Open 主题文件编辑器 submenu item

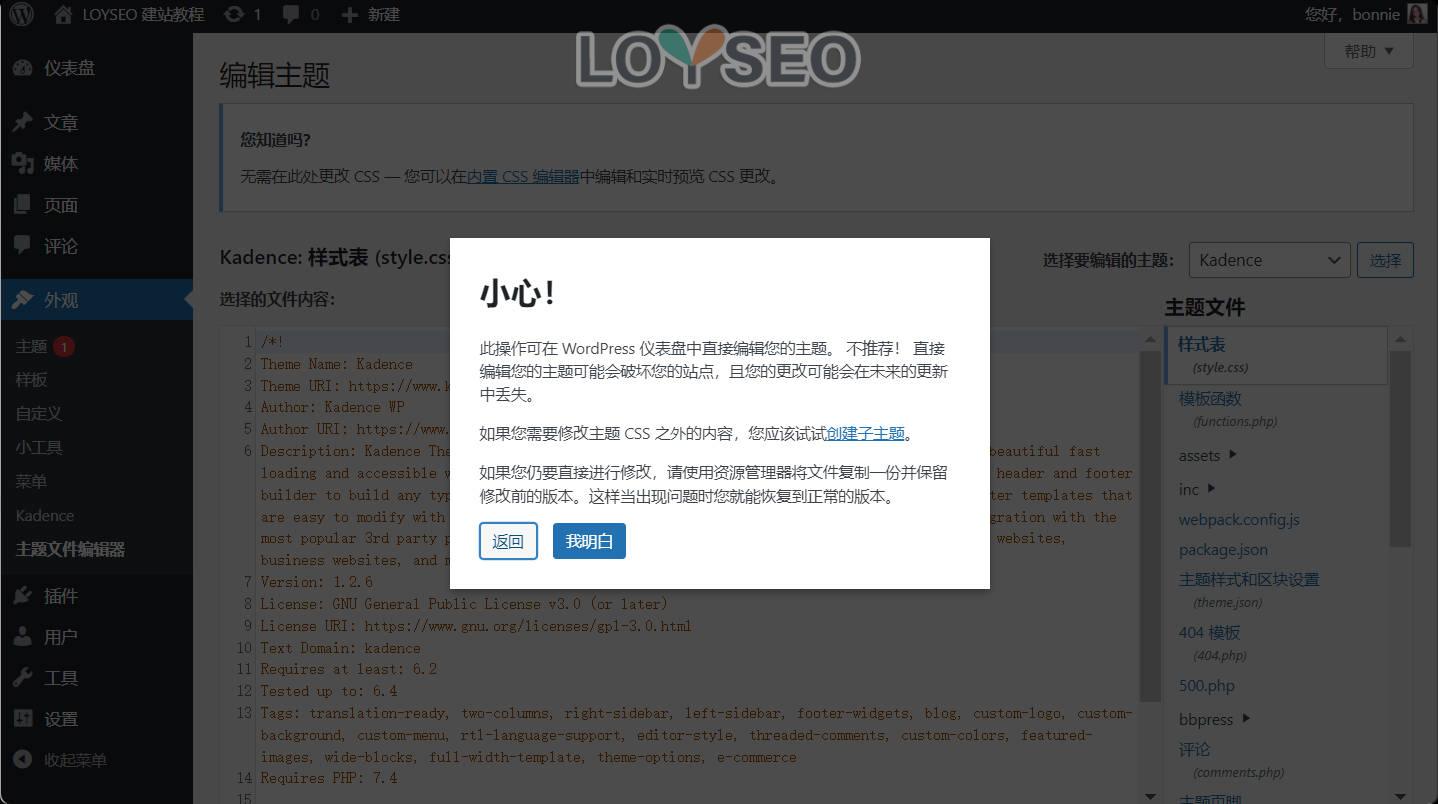[x=70, y=549]
